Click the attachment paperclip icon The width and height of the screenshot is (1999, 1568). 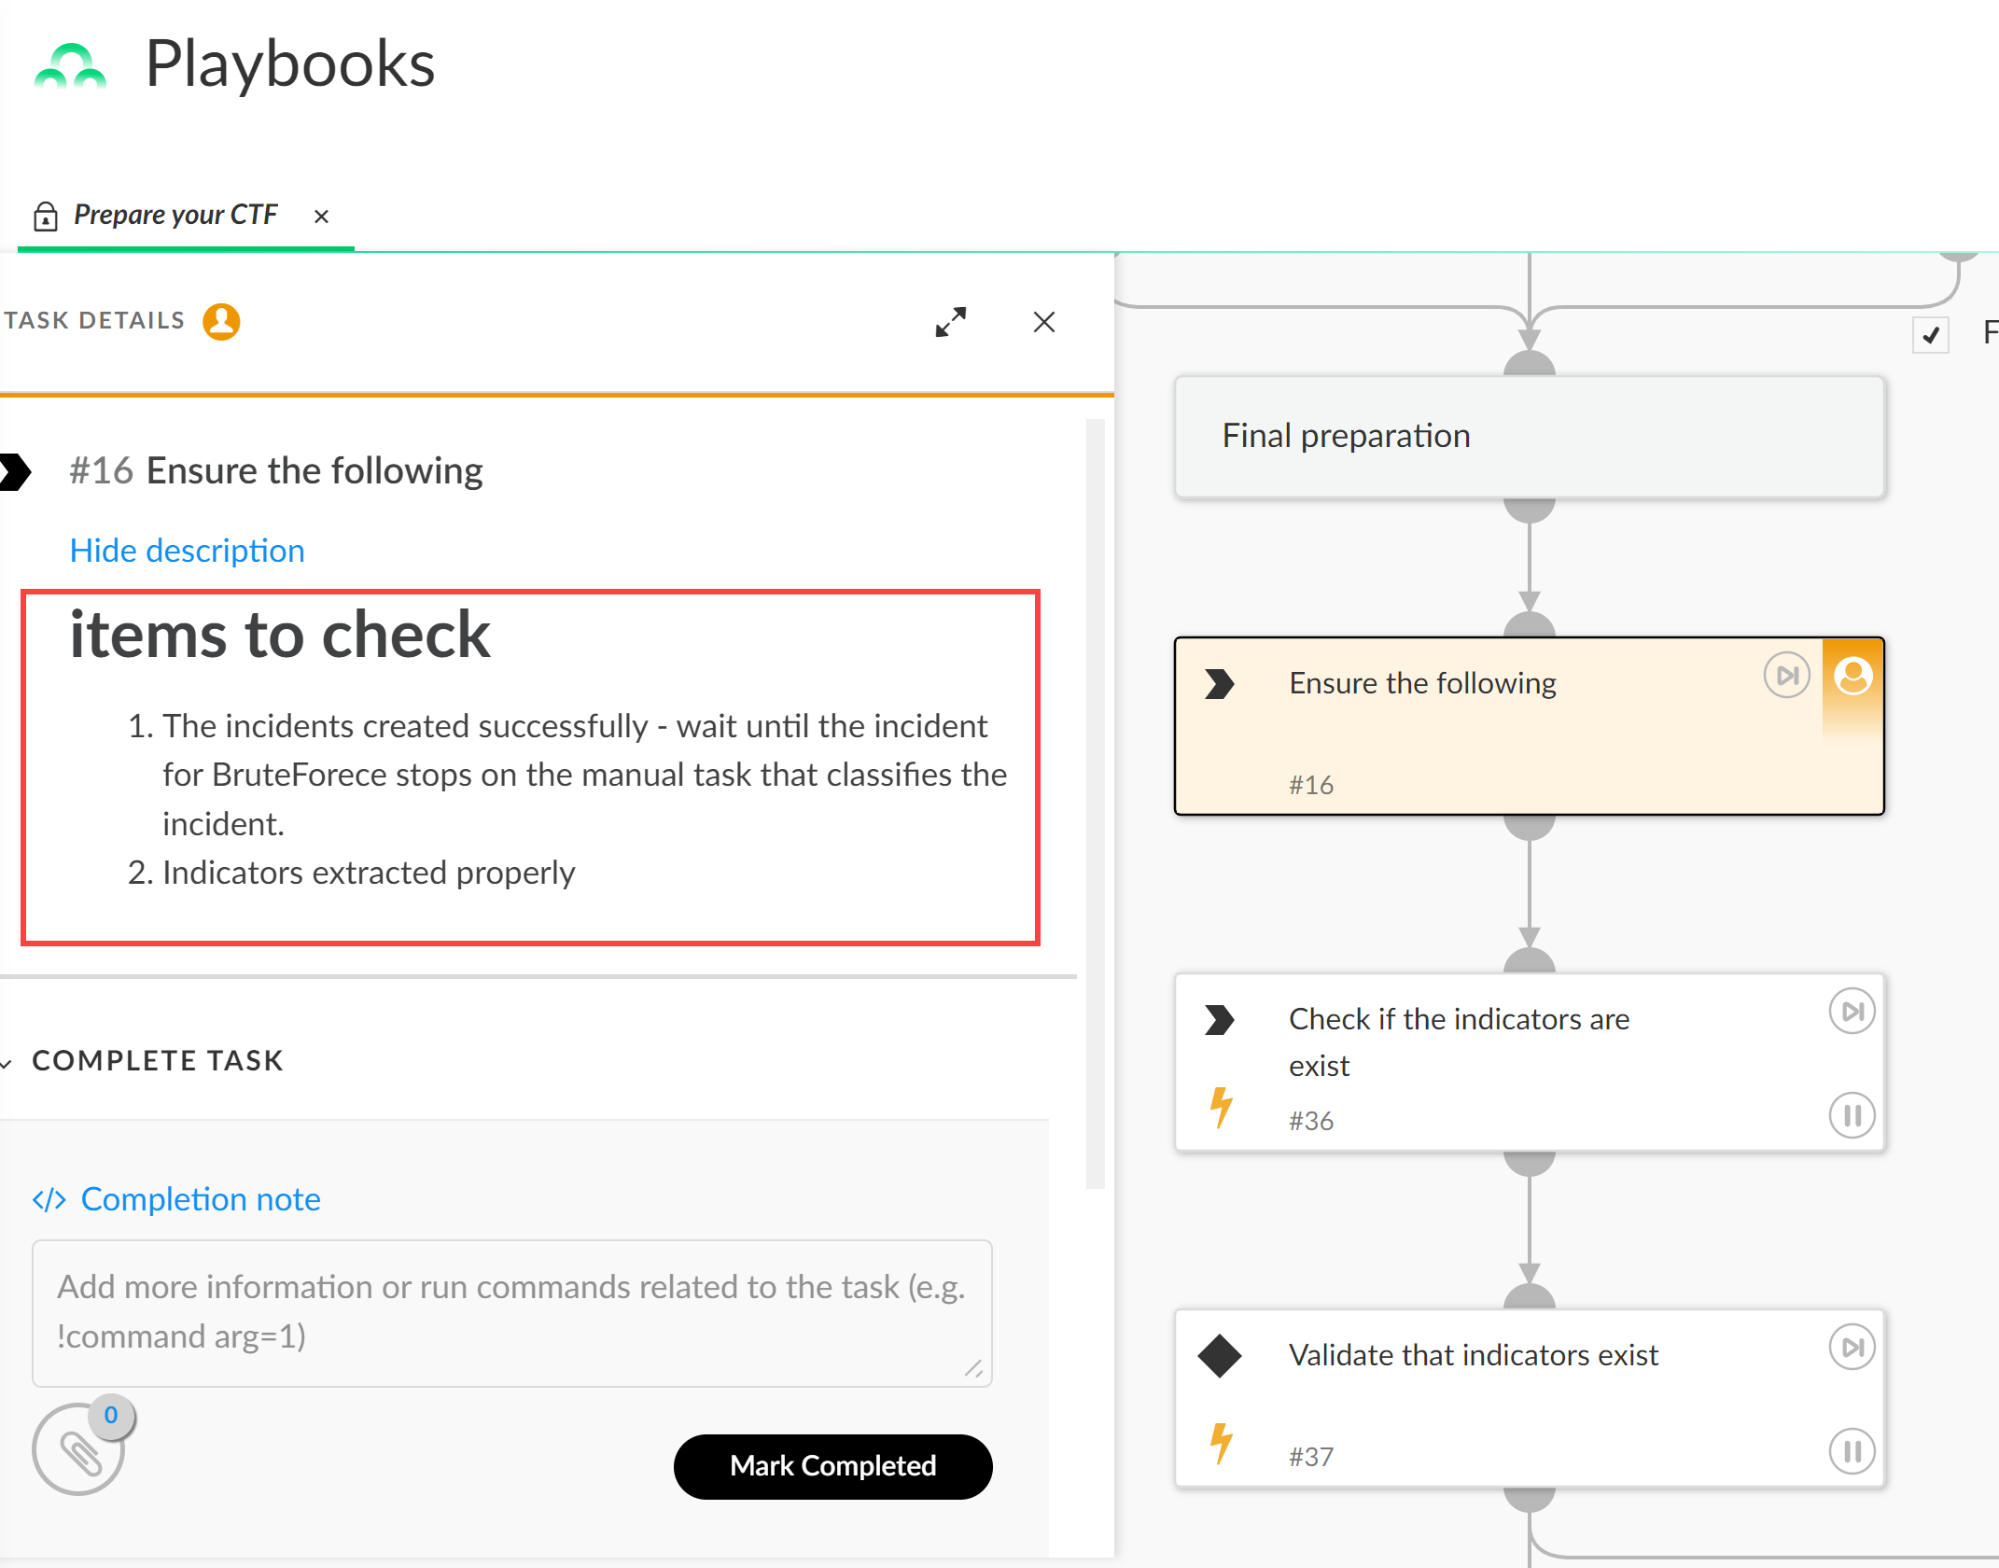click(79, 1452)
